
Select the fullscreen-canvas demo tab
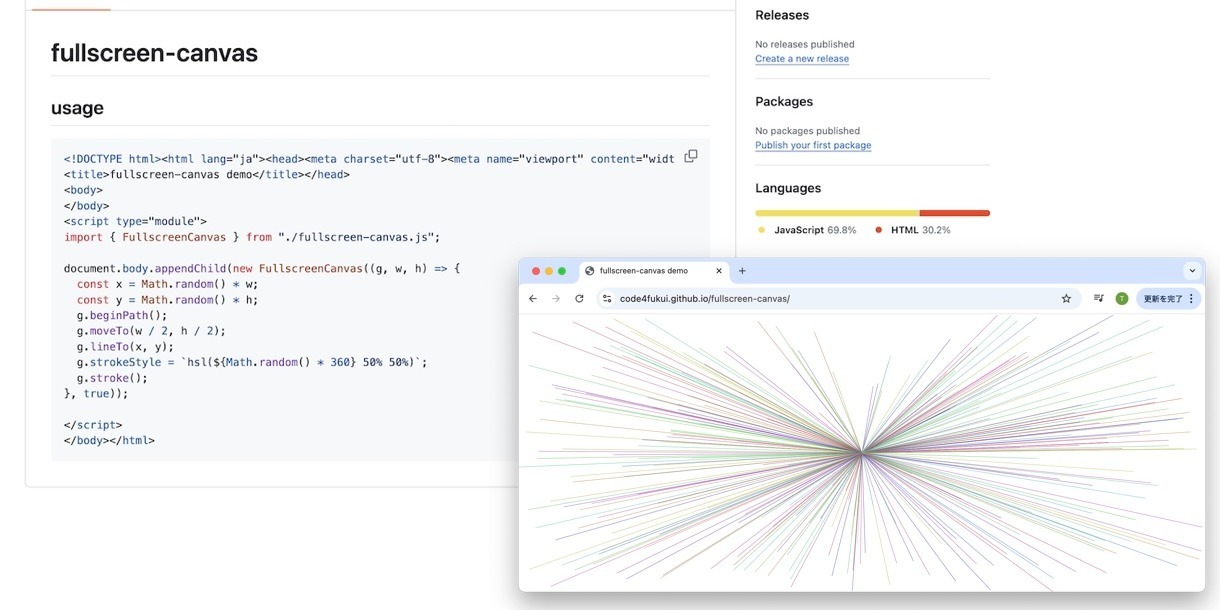[645, 271]
